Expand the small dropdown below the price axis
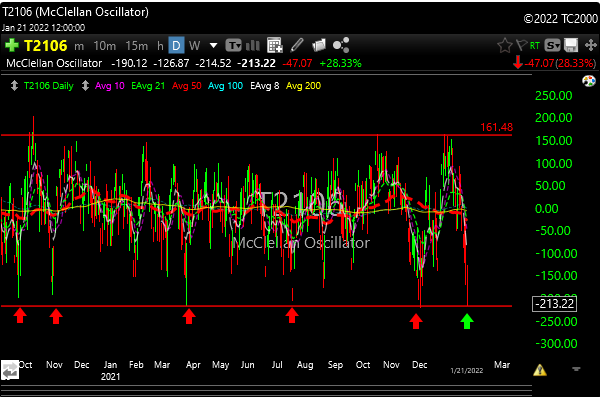The height and width of the screenshot is (397, 600). point(576,369)
